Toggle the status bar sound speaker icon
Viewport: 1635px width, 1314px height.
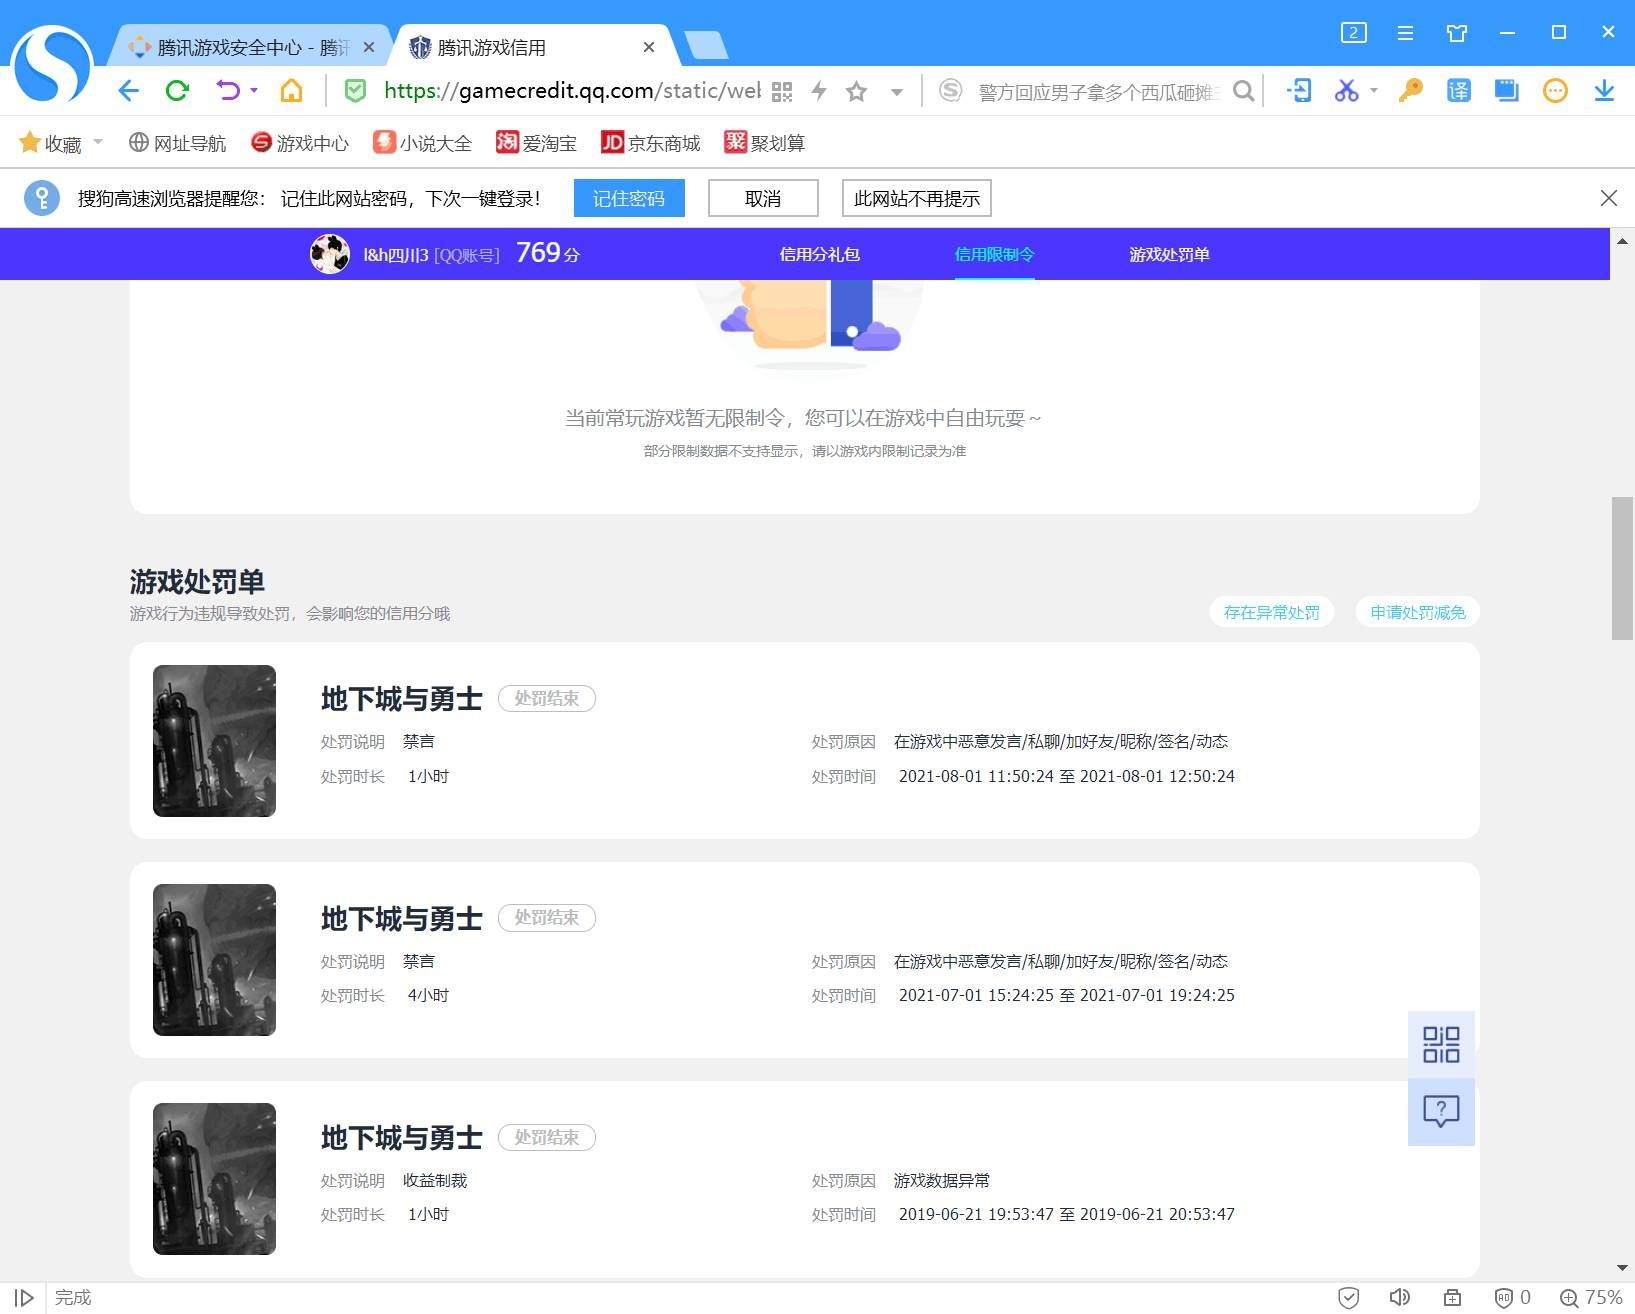pyautogui.click(x=1399, y=1297)
